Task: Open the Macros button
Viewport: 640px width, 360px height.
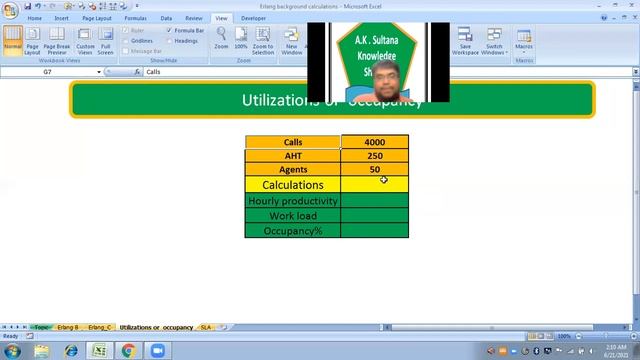Action: pyautogui.click(x=524, y=40)
